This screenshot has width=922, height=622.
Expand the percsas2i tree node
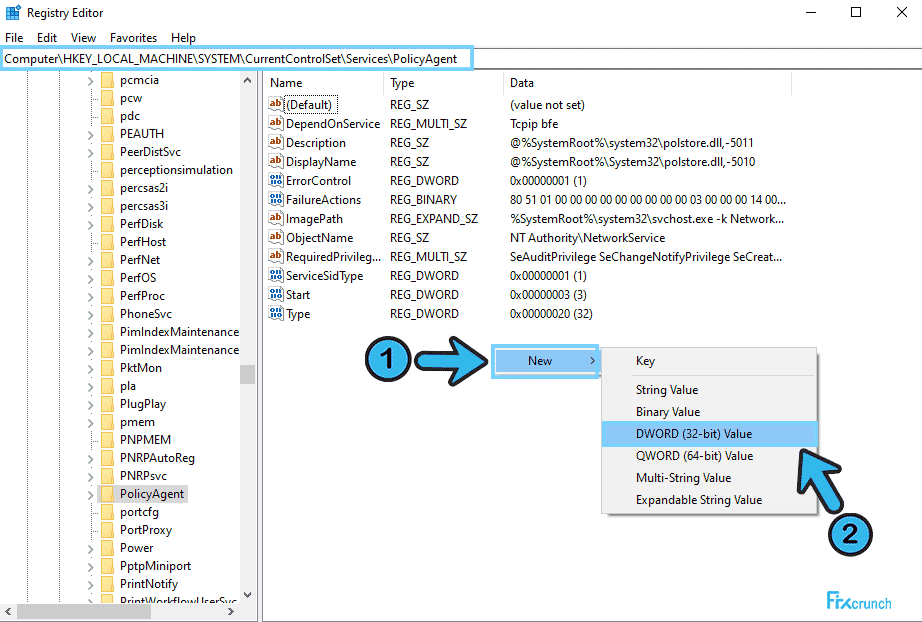click(x=91, y=189)
